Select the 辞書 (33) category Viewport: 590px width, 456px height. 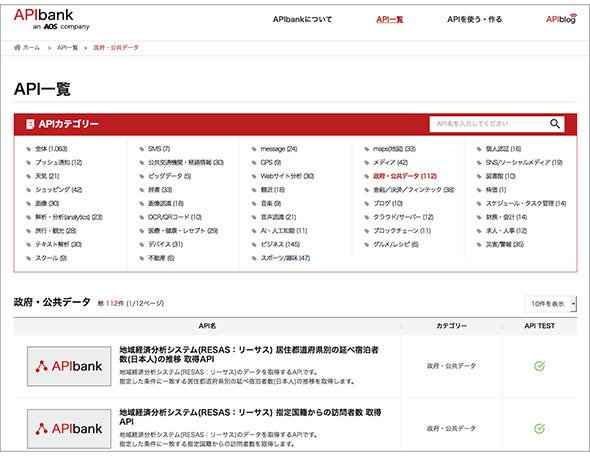click(x=160, y=190)
